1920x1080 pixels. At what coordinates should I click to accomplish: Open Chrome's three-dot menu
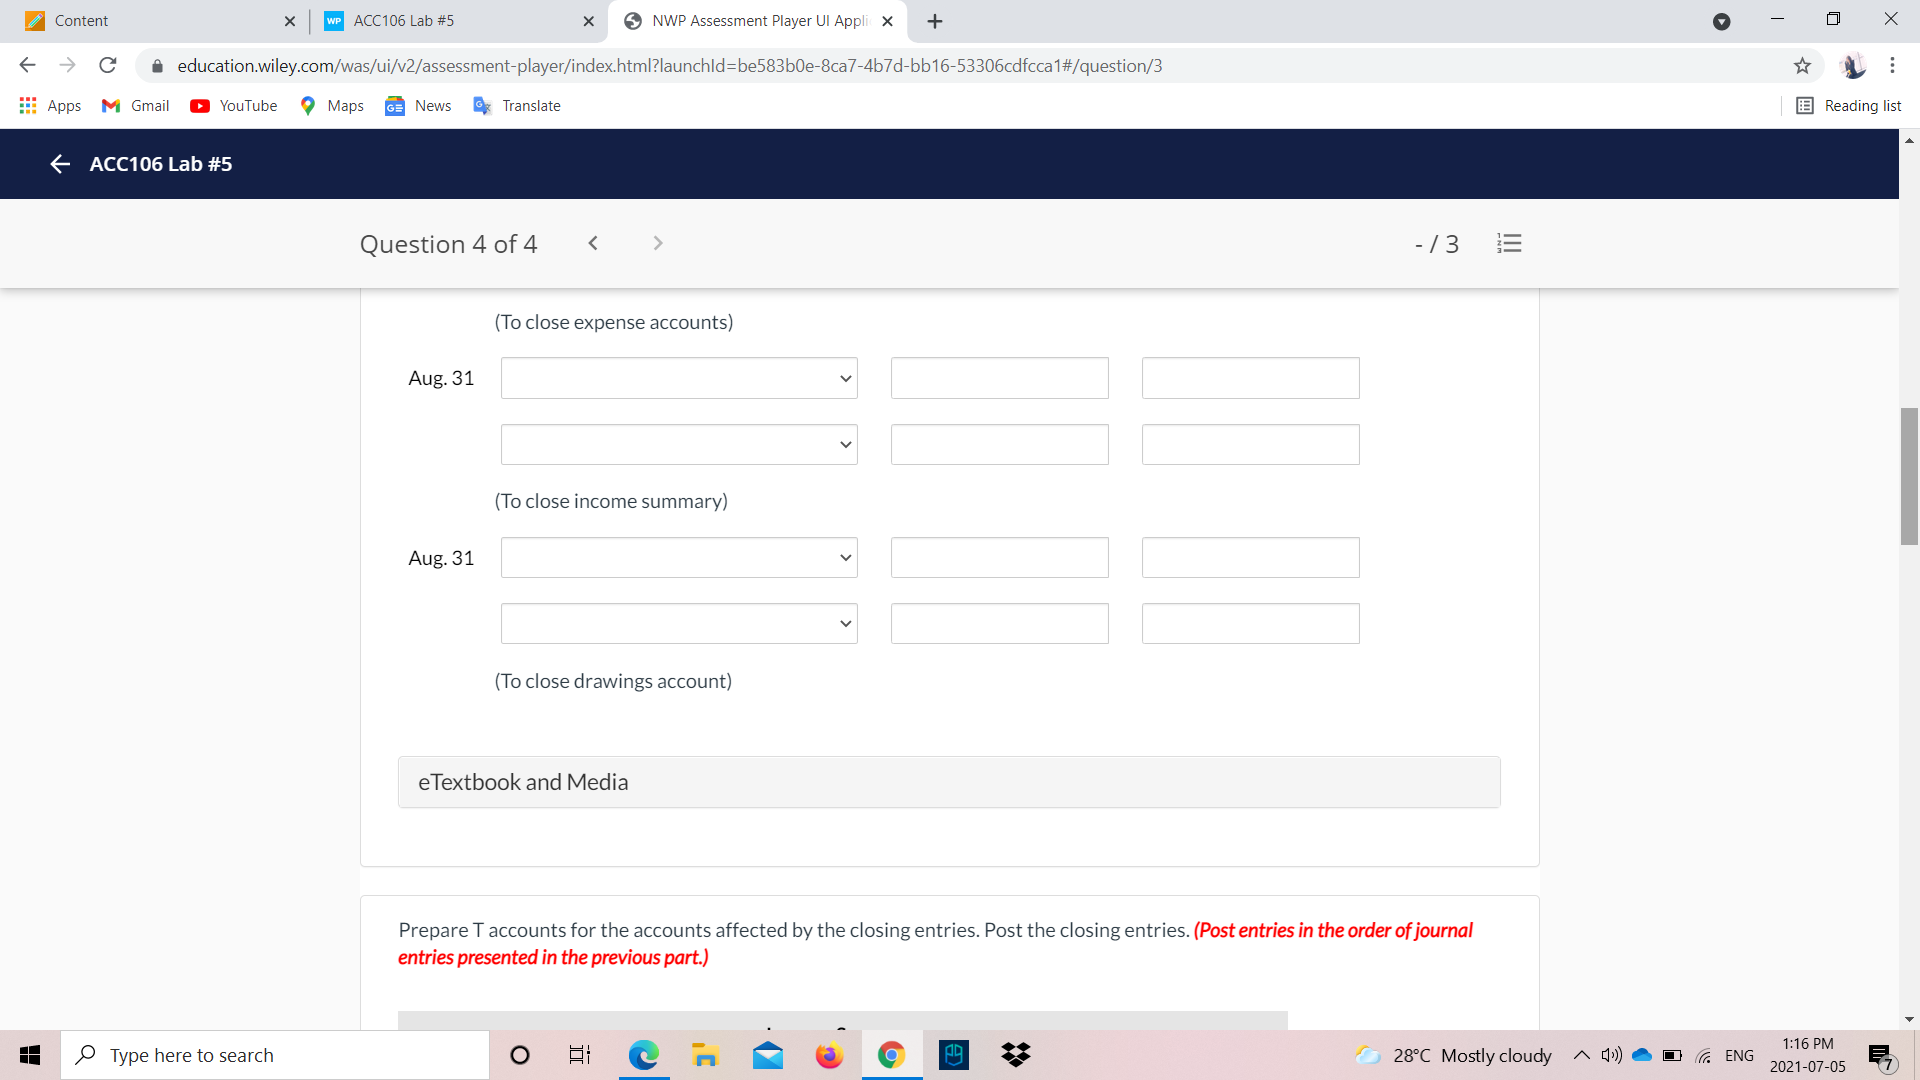tap(1893, 66)
